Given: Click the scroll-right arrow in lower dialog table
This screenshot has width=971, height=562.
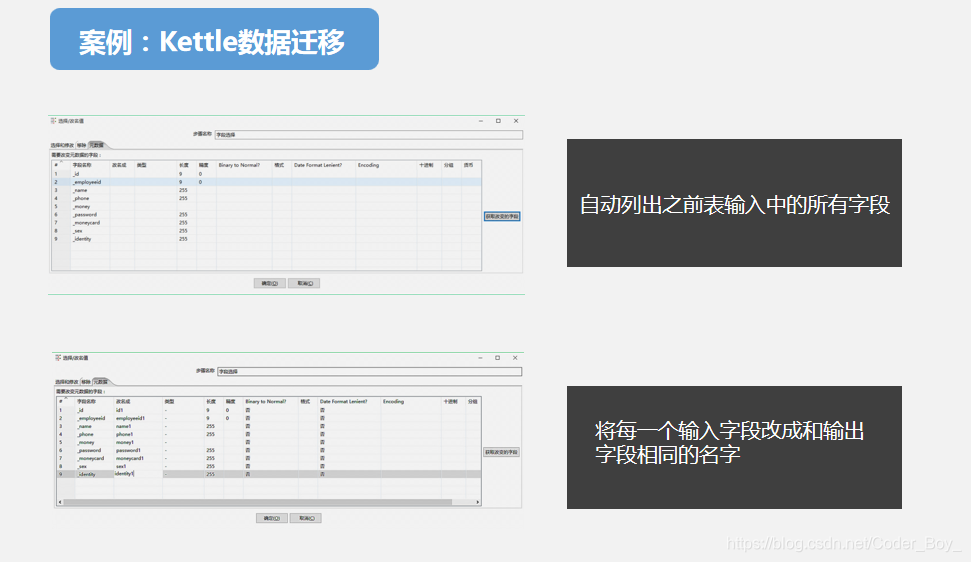Looking at the screenshot, I should (x=478, y=502).
